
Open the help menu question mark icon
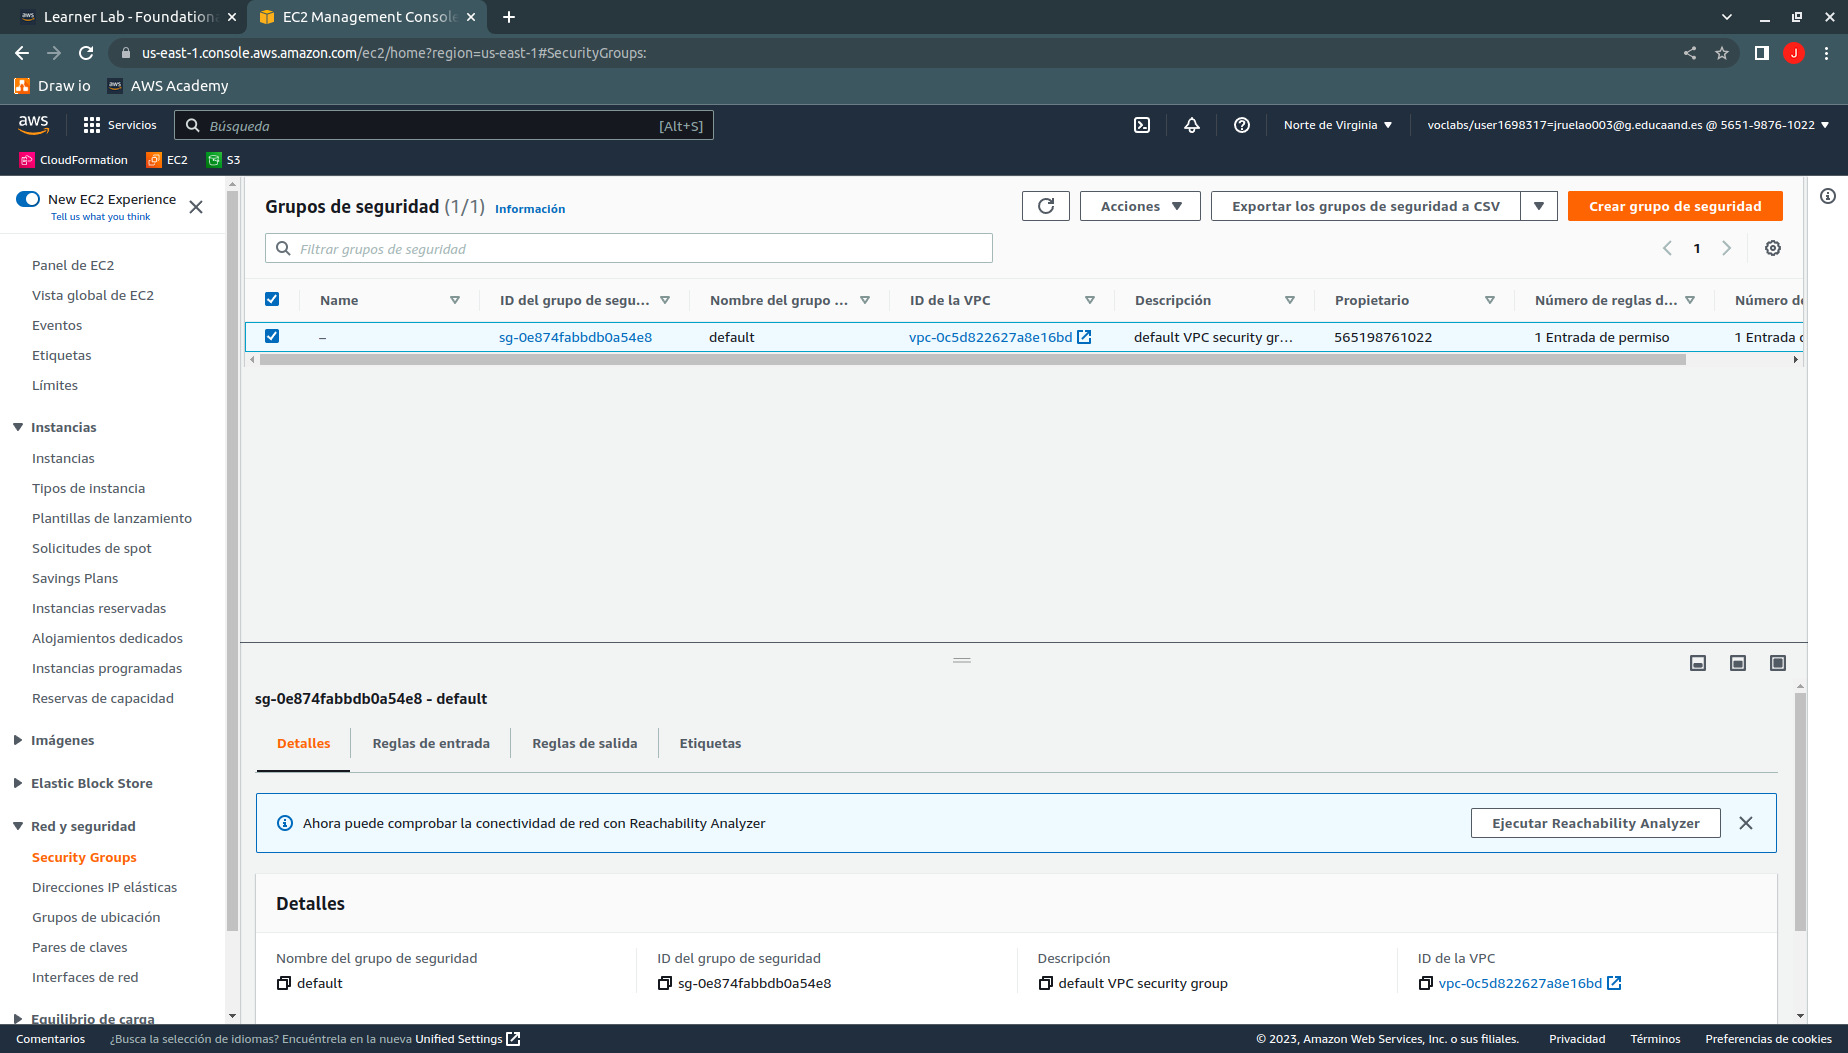coord(1242,125)
